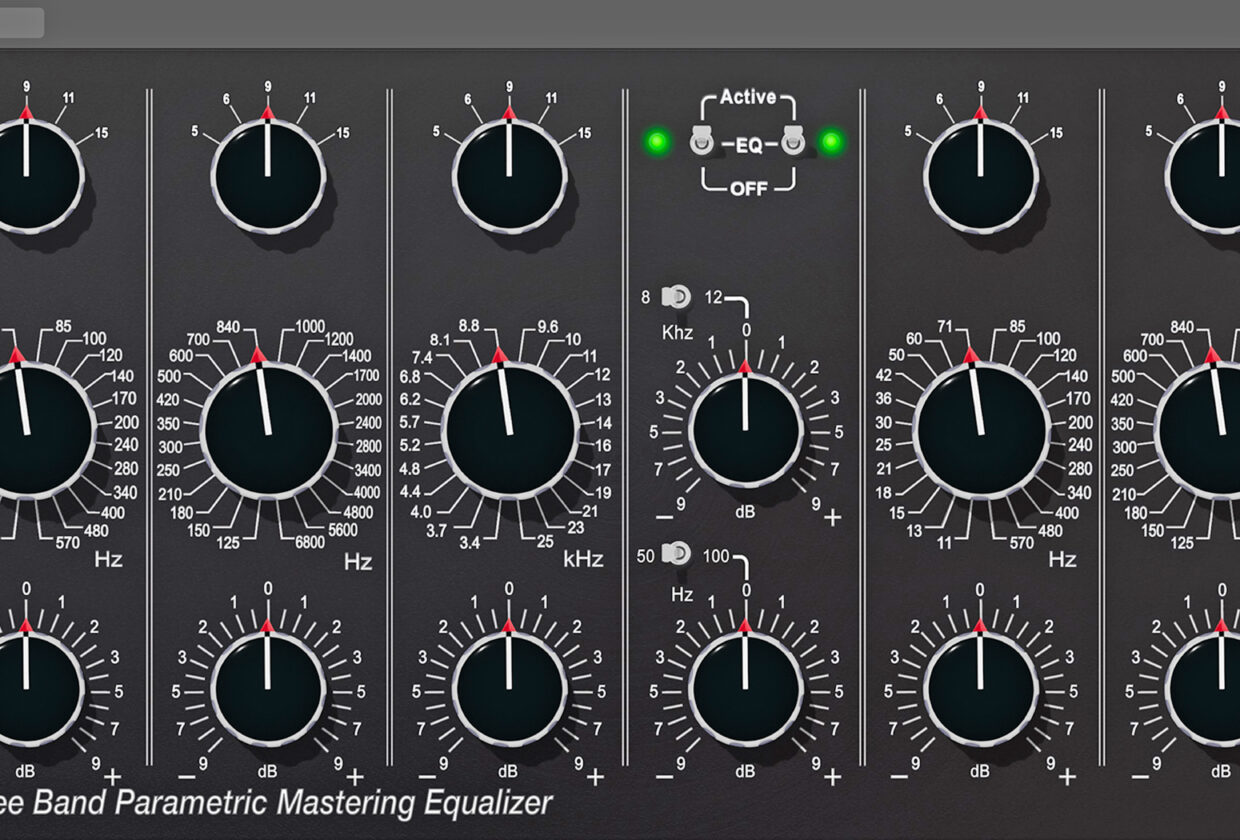Click the green LED right of EQ switches
The width and height of the screenshot is (1240, 840).
[x=831, y=142]
